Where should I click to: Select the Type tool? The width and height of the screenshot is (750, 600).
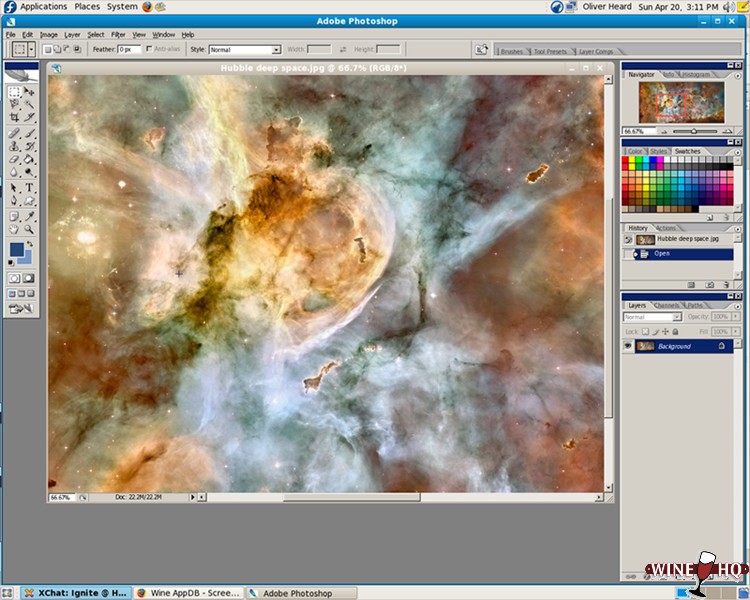coord(29,188)
